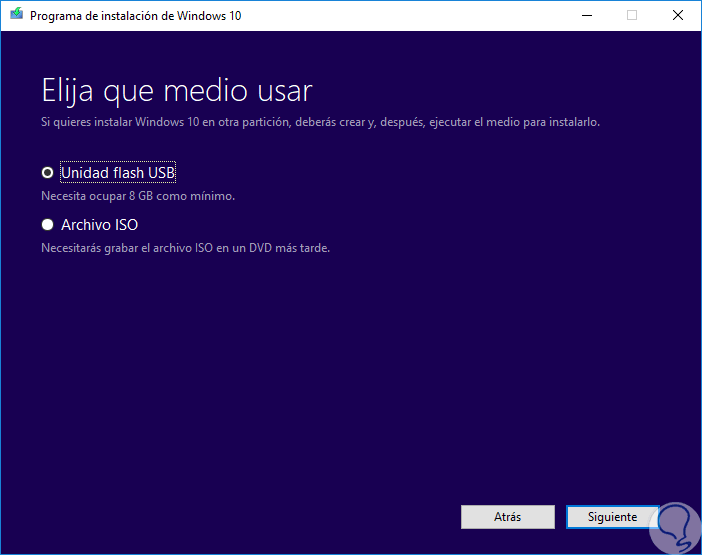The height and width of the screenshot is (555, 702).
Task: Go back with the Atrás button
Action: 508,517
